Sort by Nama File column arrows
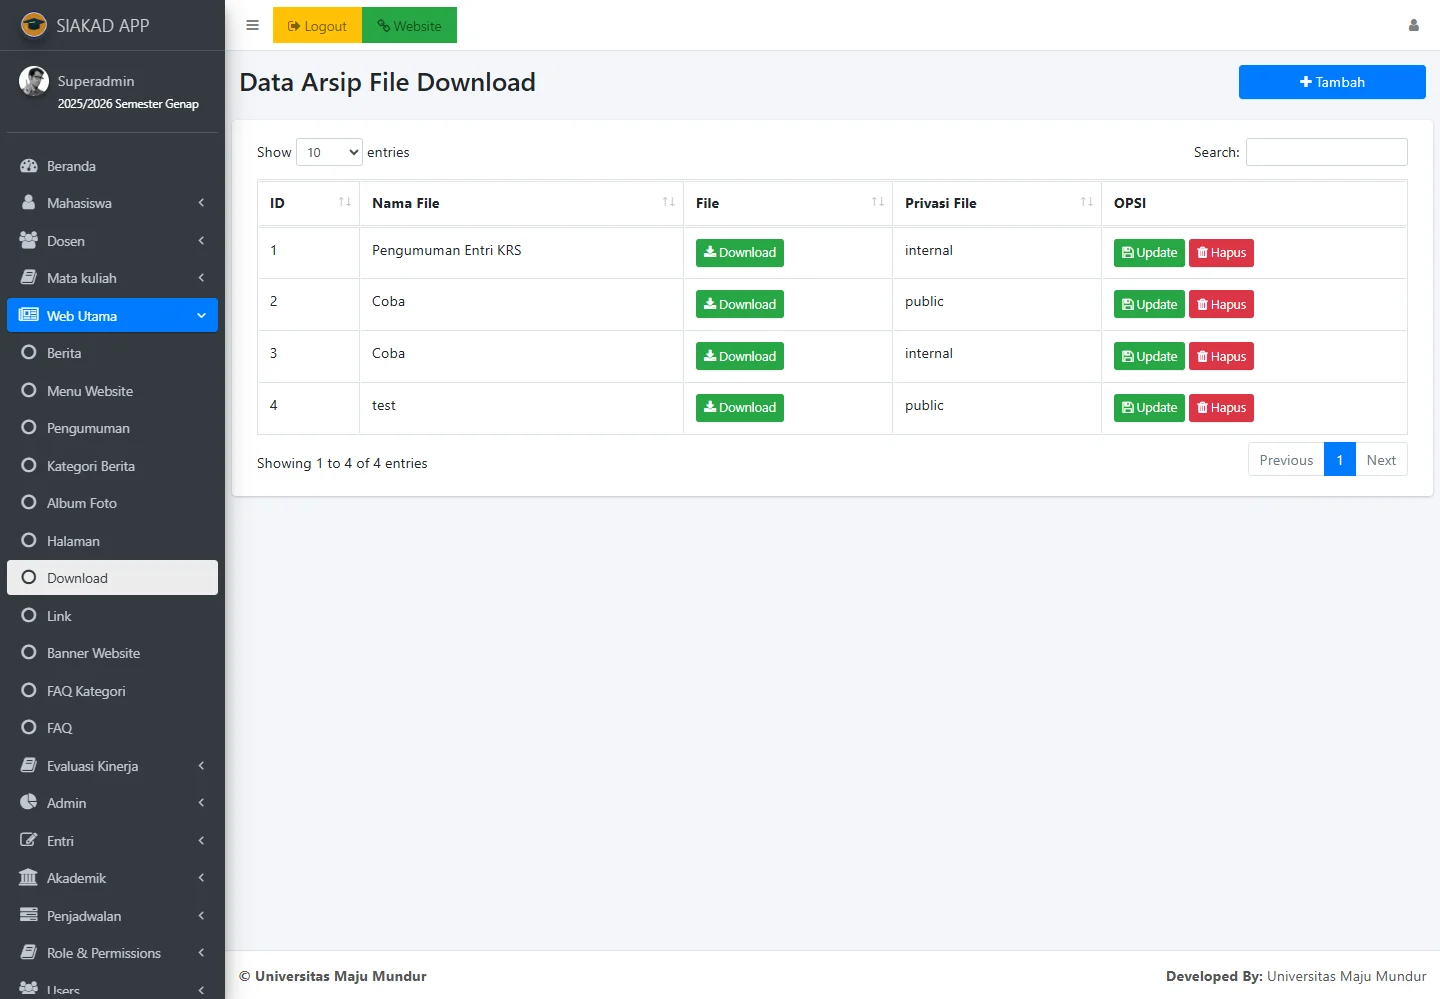 point(668,202)
